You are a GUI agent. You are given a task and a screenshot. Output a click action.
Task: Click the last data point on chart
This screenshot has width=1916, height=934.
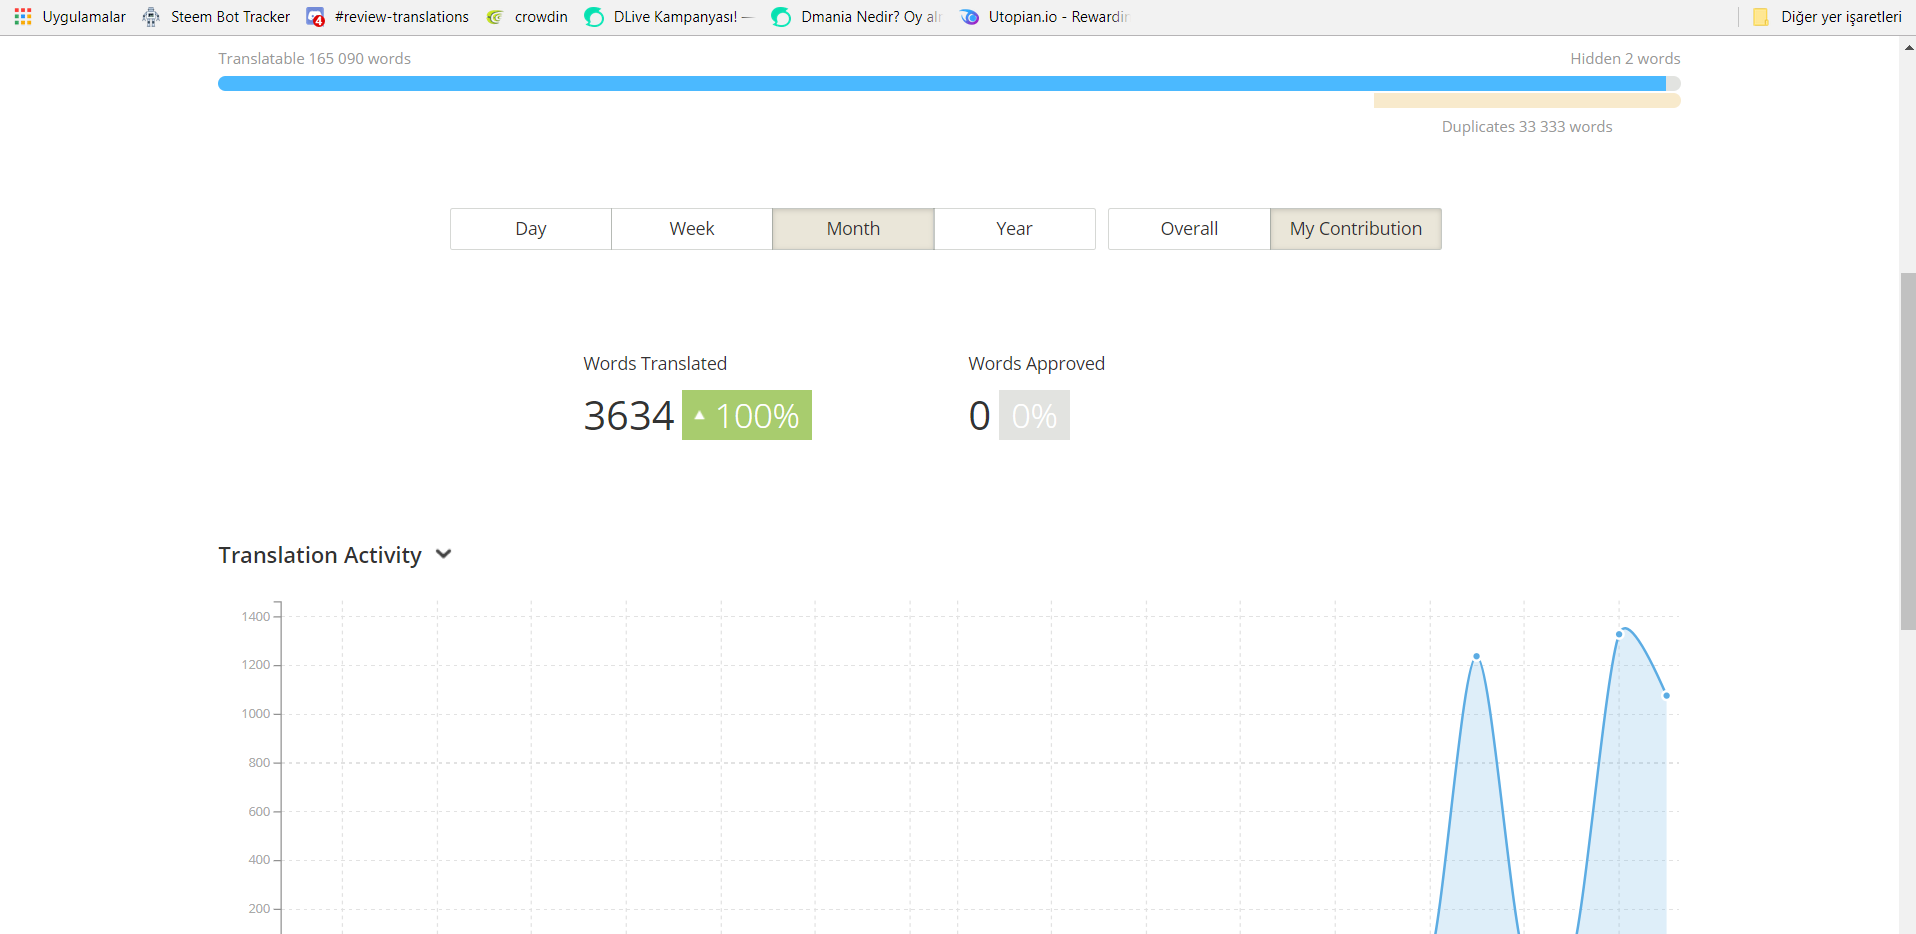pyautogui.click(x=1666, y=695)
